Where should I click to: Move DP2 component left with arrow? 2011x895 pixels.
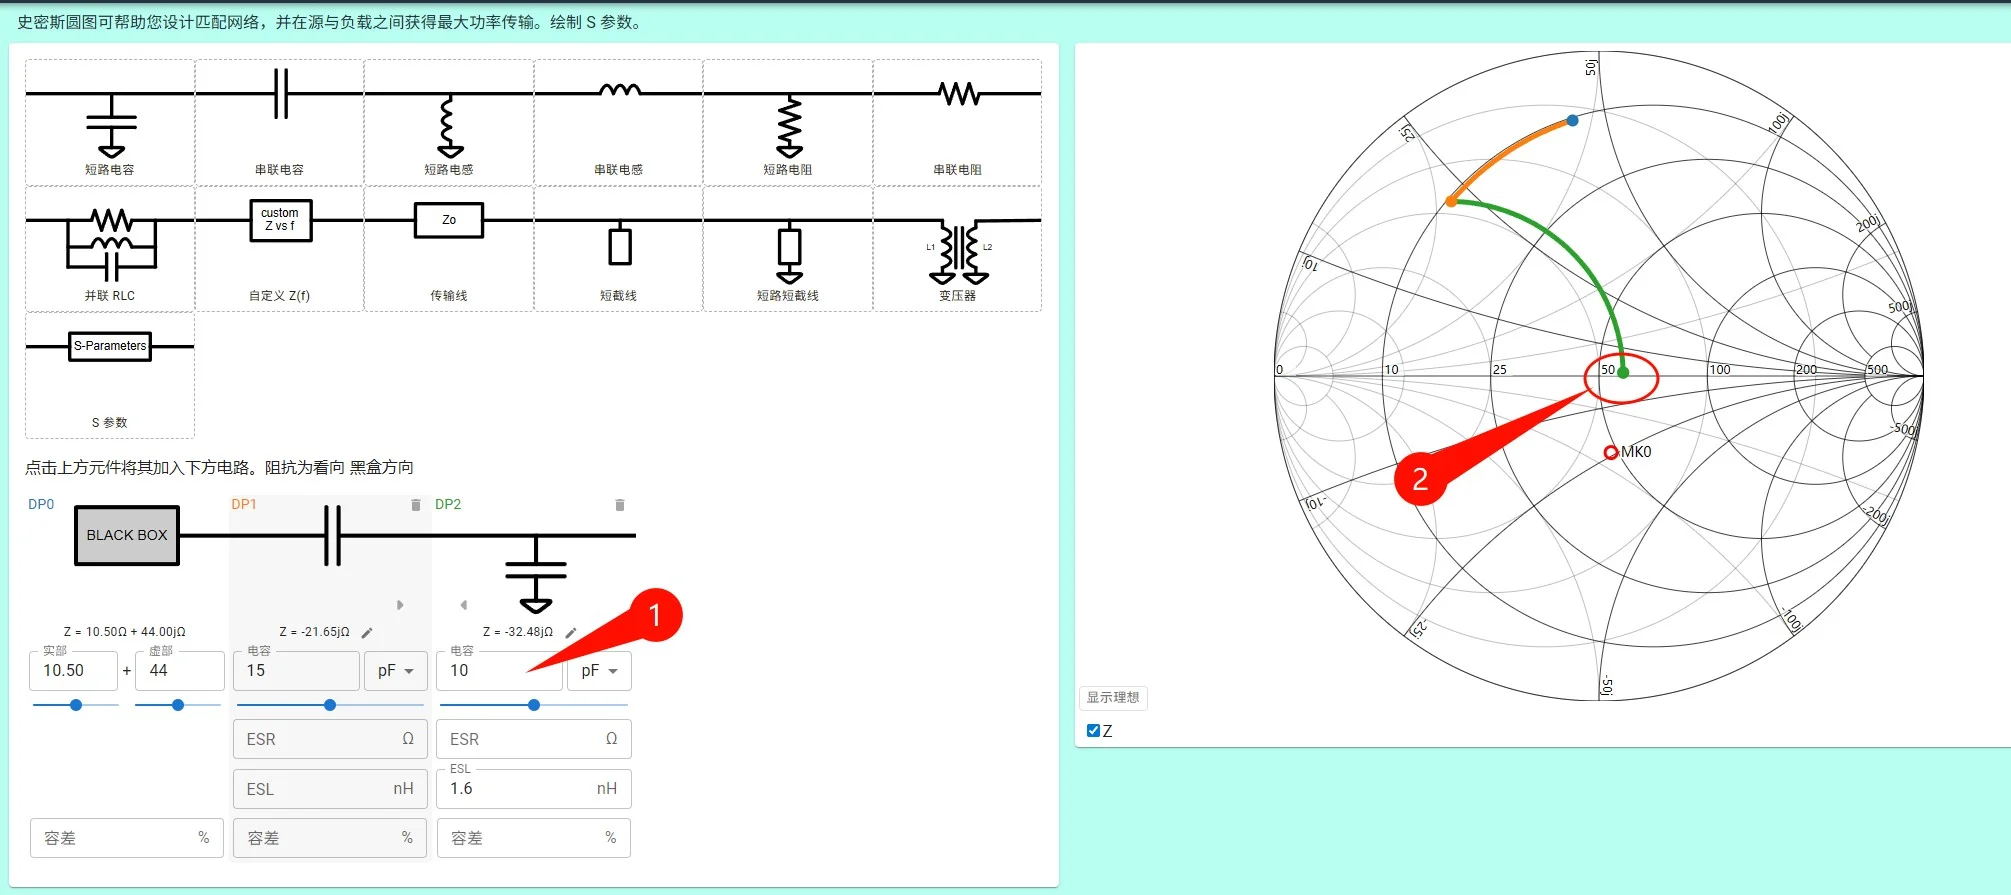[463, 605]
